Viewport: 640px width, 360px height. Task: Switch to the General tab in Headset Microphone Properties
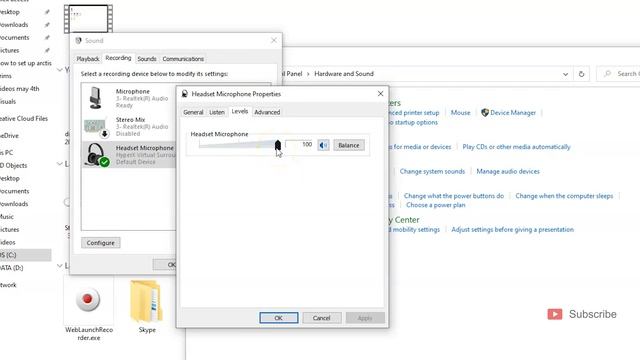193,112
